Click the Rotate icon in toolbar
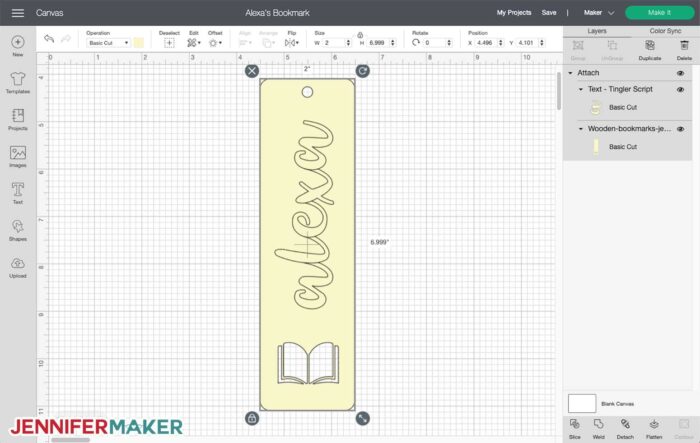700x443 pixels. tap(416, 42)
